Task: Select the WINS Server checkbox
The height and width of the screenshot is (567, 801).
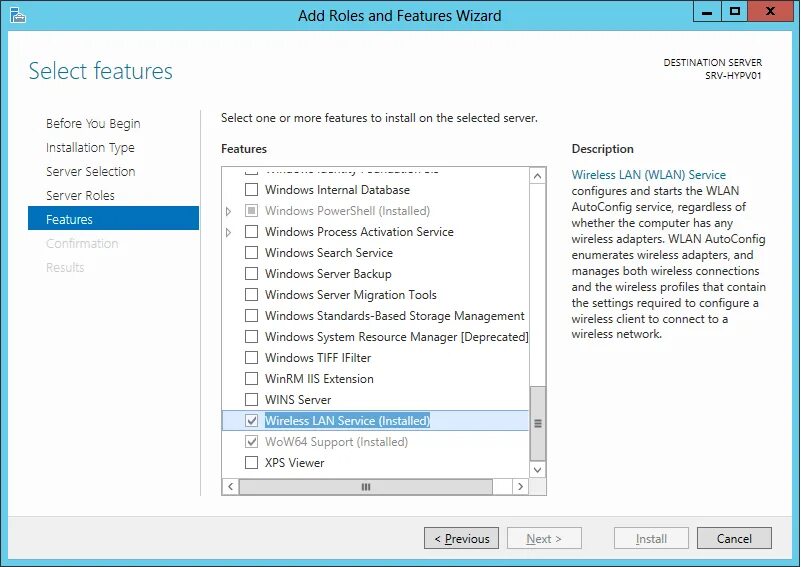Action: click(252, 400)
